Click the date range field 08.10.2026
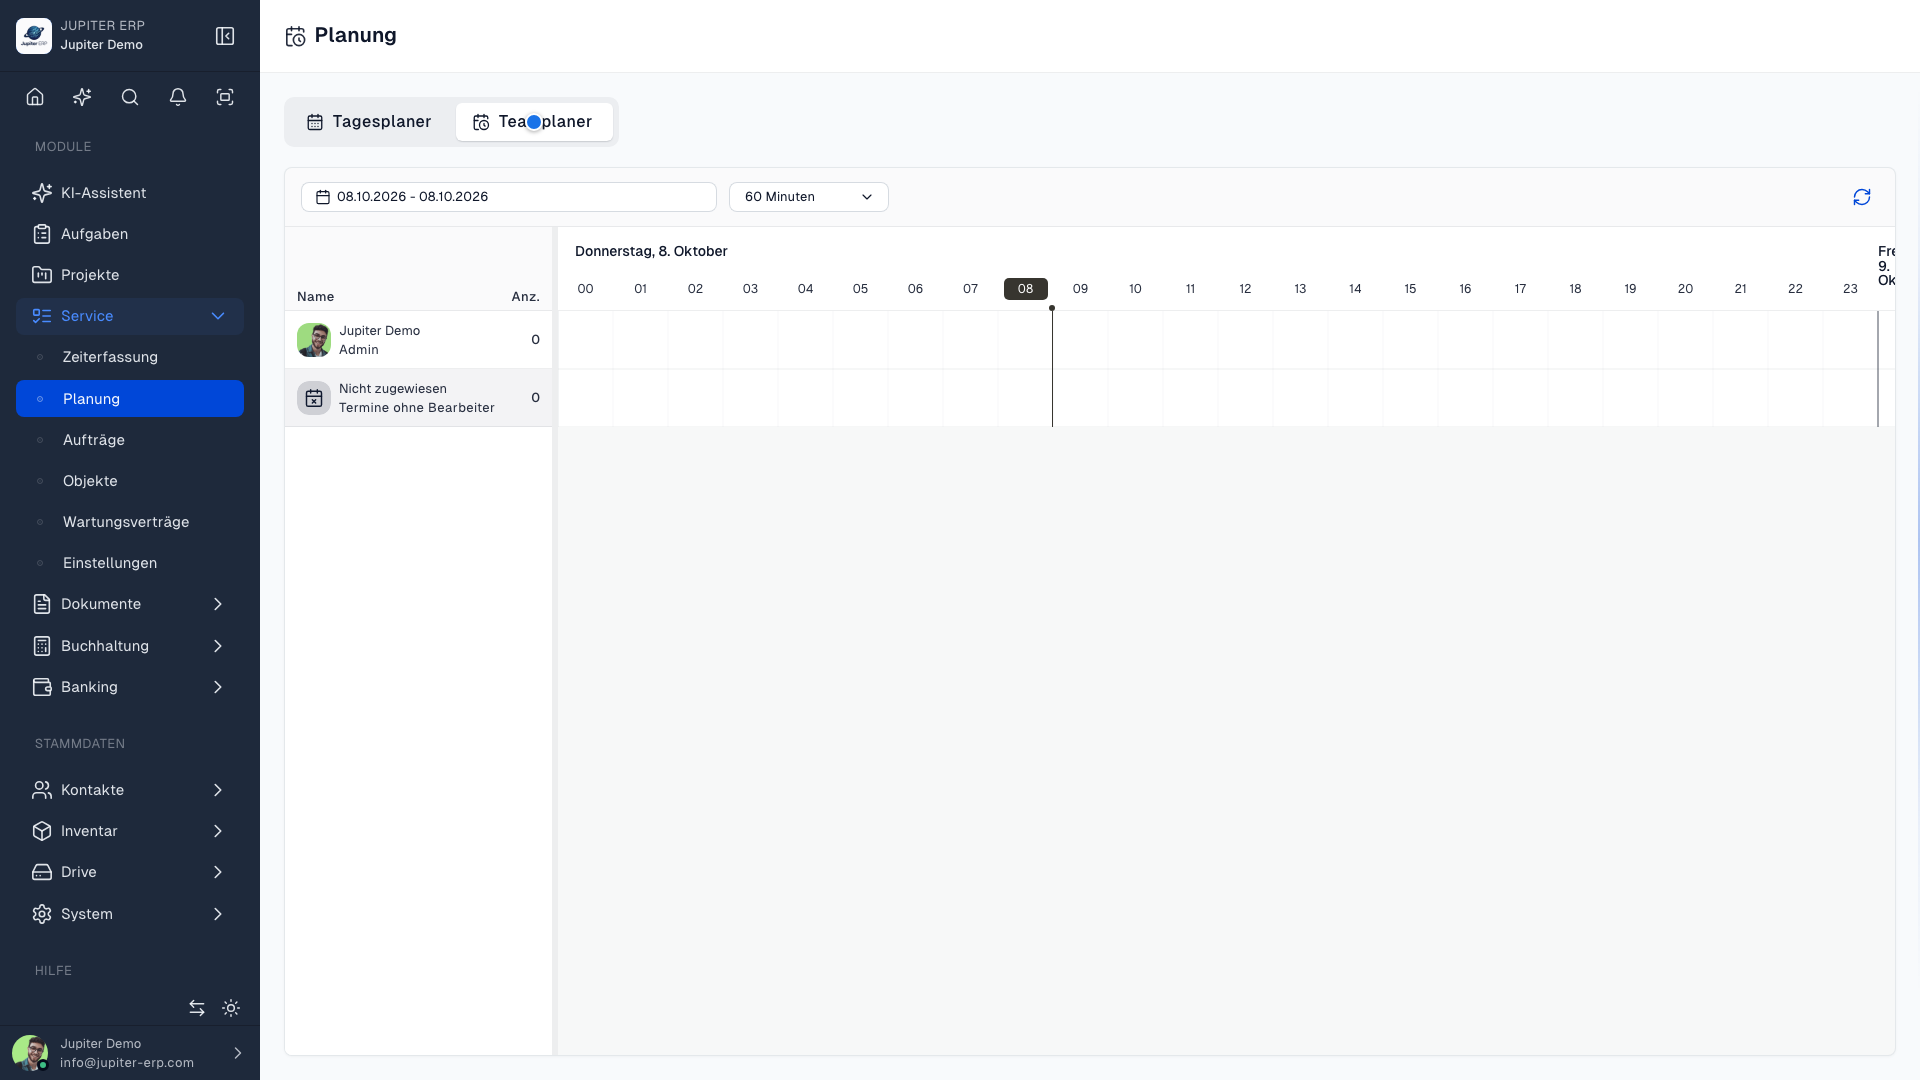The image size is (1920, 1080). tap(508, 197)
